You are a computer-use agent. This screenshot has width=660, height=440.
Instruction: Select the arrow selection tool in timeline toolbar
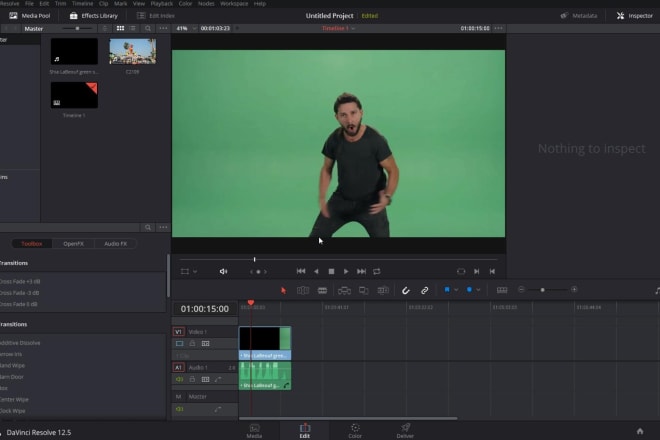[283, 290]
